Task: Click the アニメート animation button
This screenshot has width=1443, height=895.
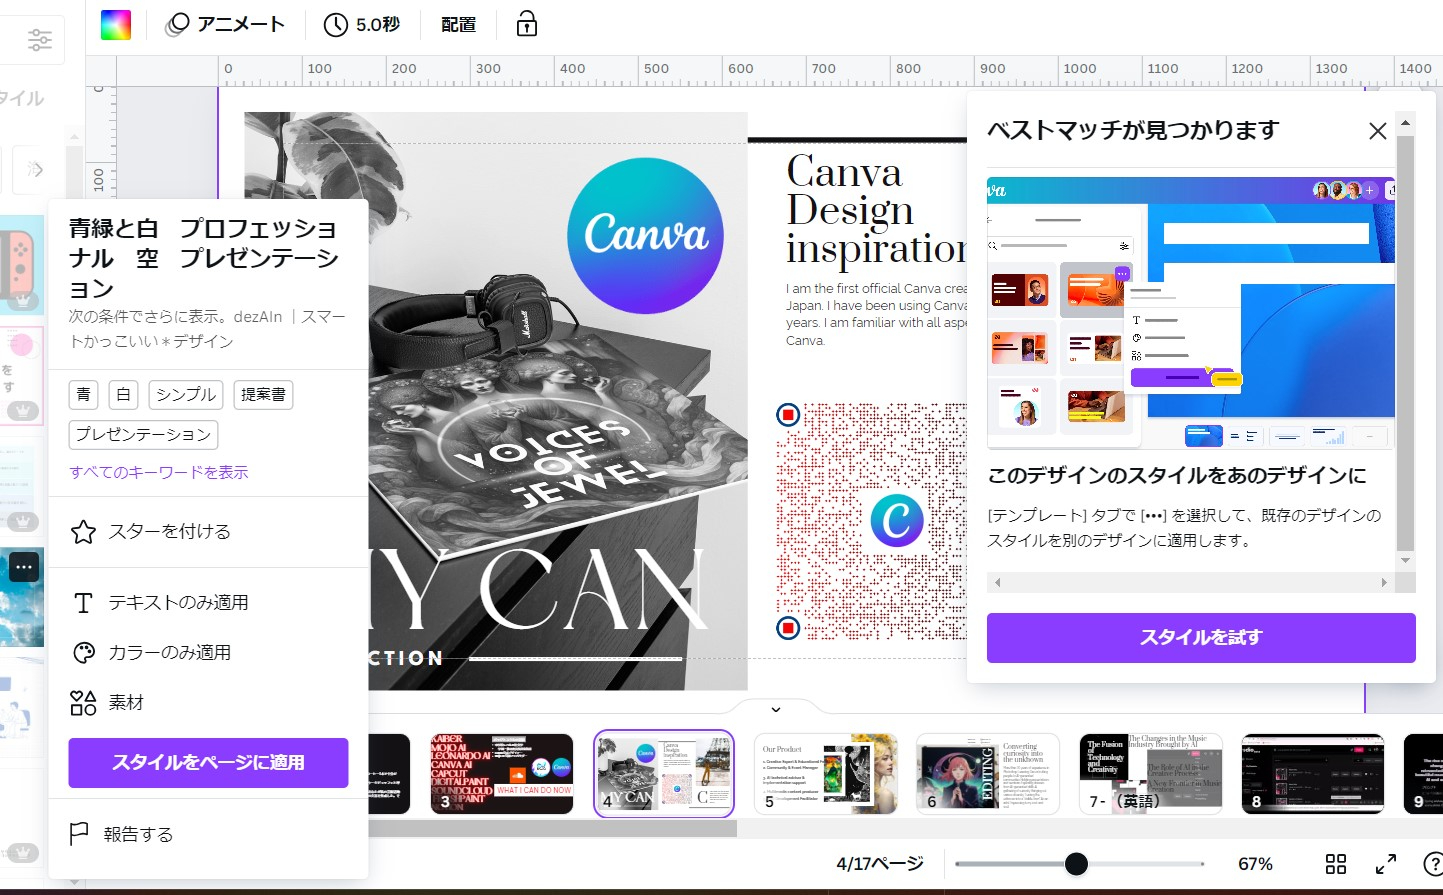Action: 226,25
